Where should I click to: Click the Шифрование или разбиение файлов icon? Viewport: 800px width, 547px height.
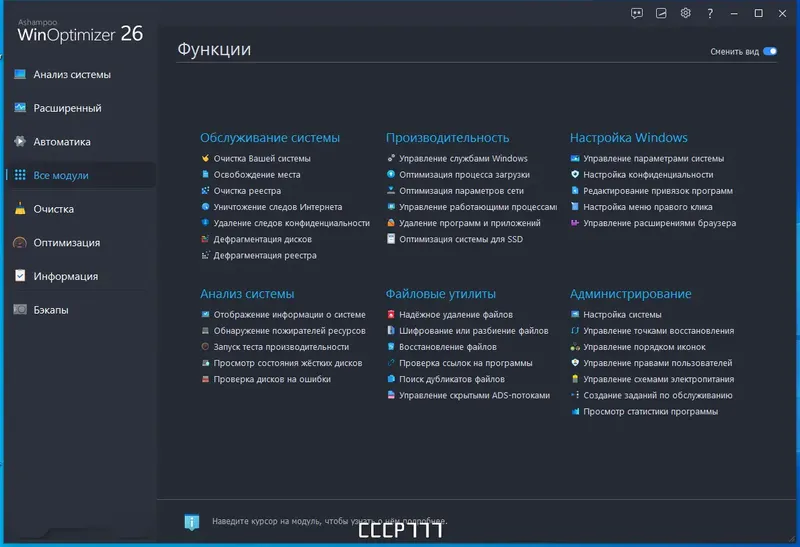(391, 331)
